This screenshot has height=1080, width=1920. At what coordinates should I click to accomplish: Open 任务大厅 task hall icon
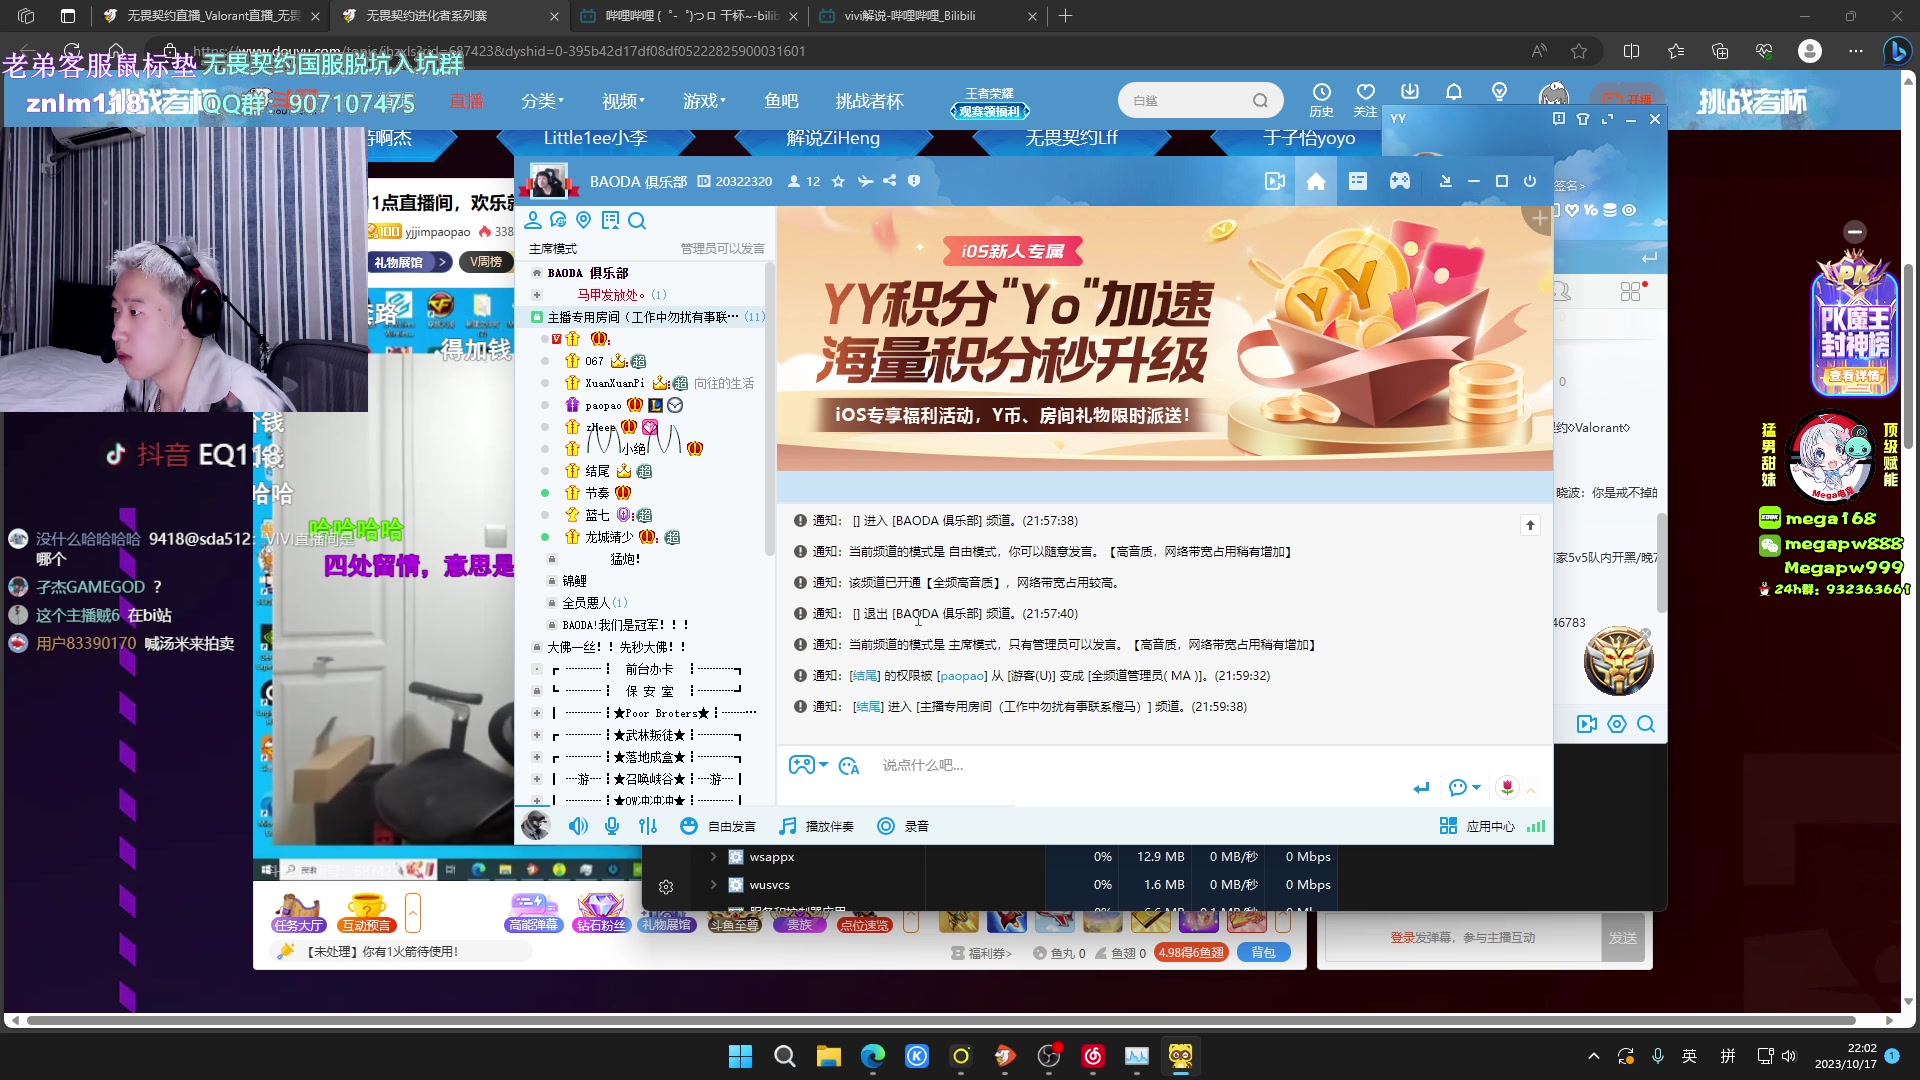coord(298,913)
